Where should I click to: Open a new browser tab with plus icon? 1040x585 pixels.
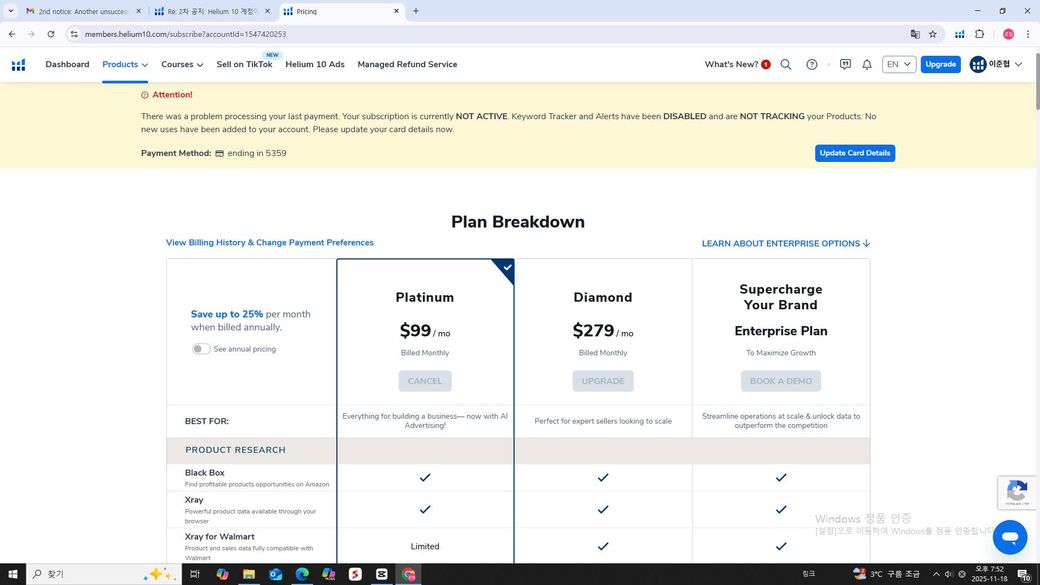[x=416, y=11]
